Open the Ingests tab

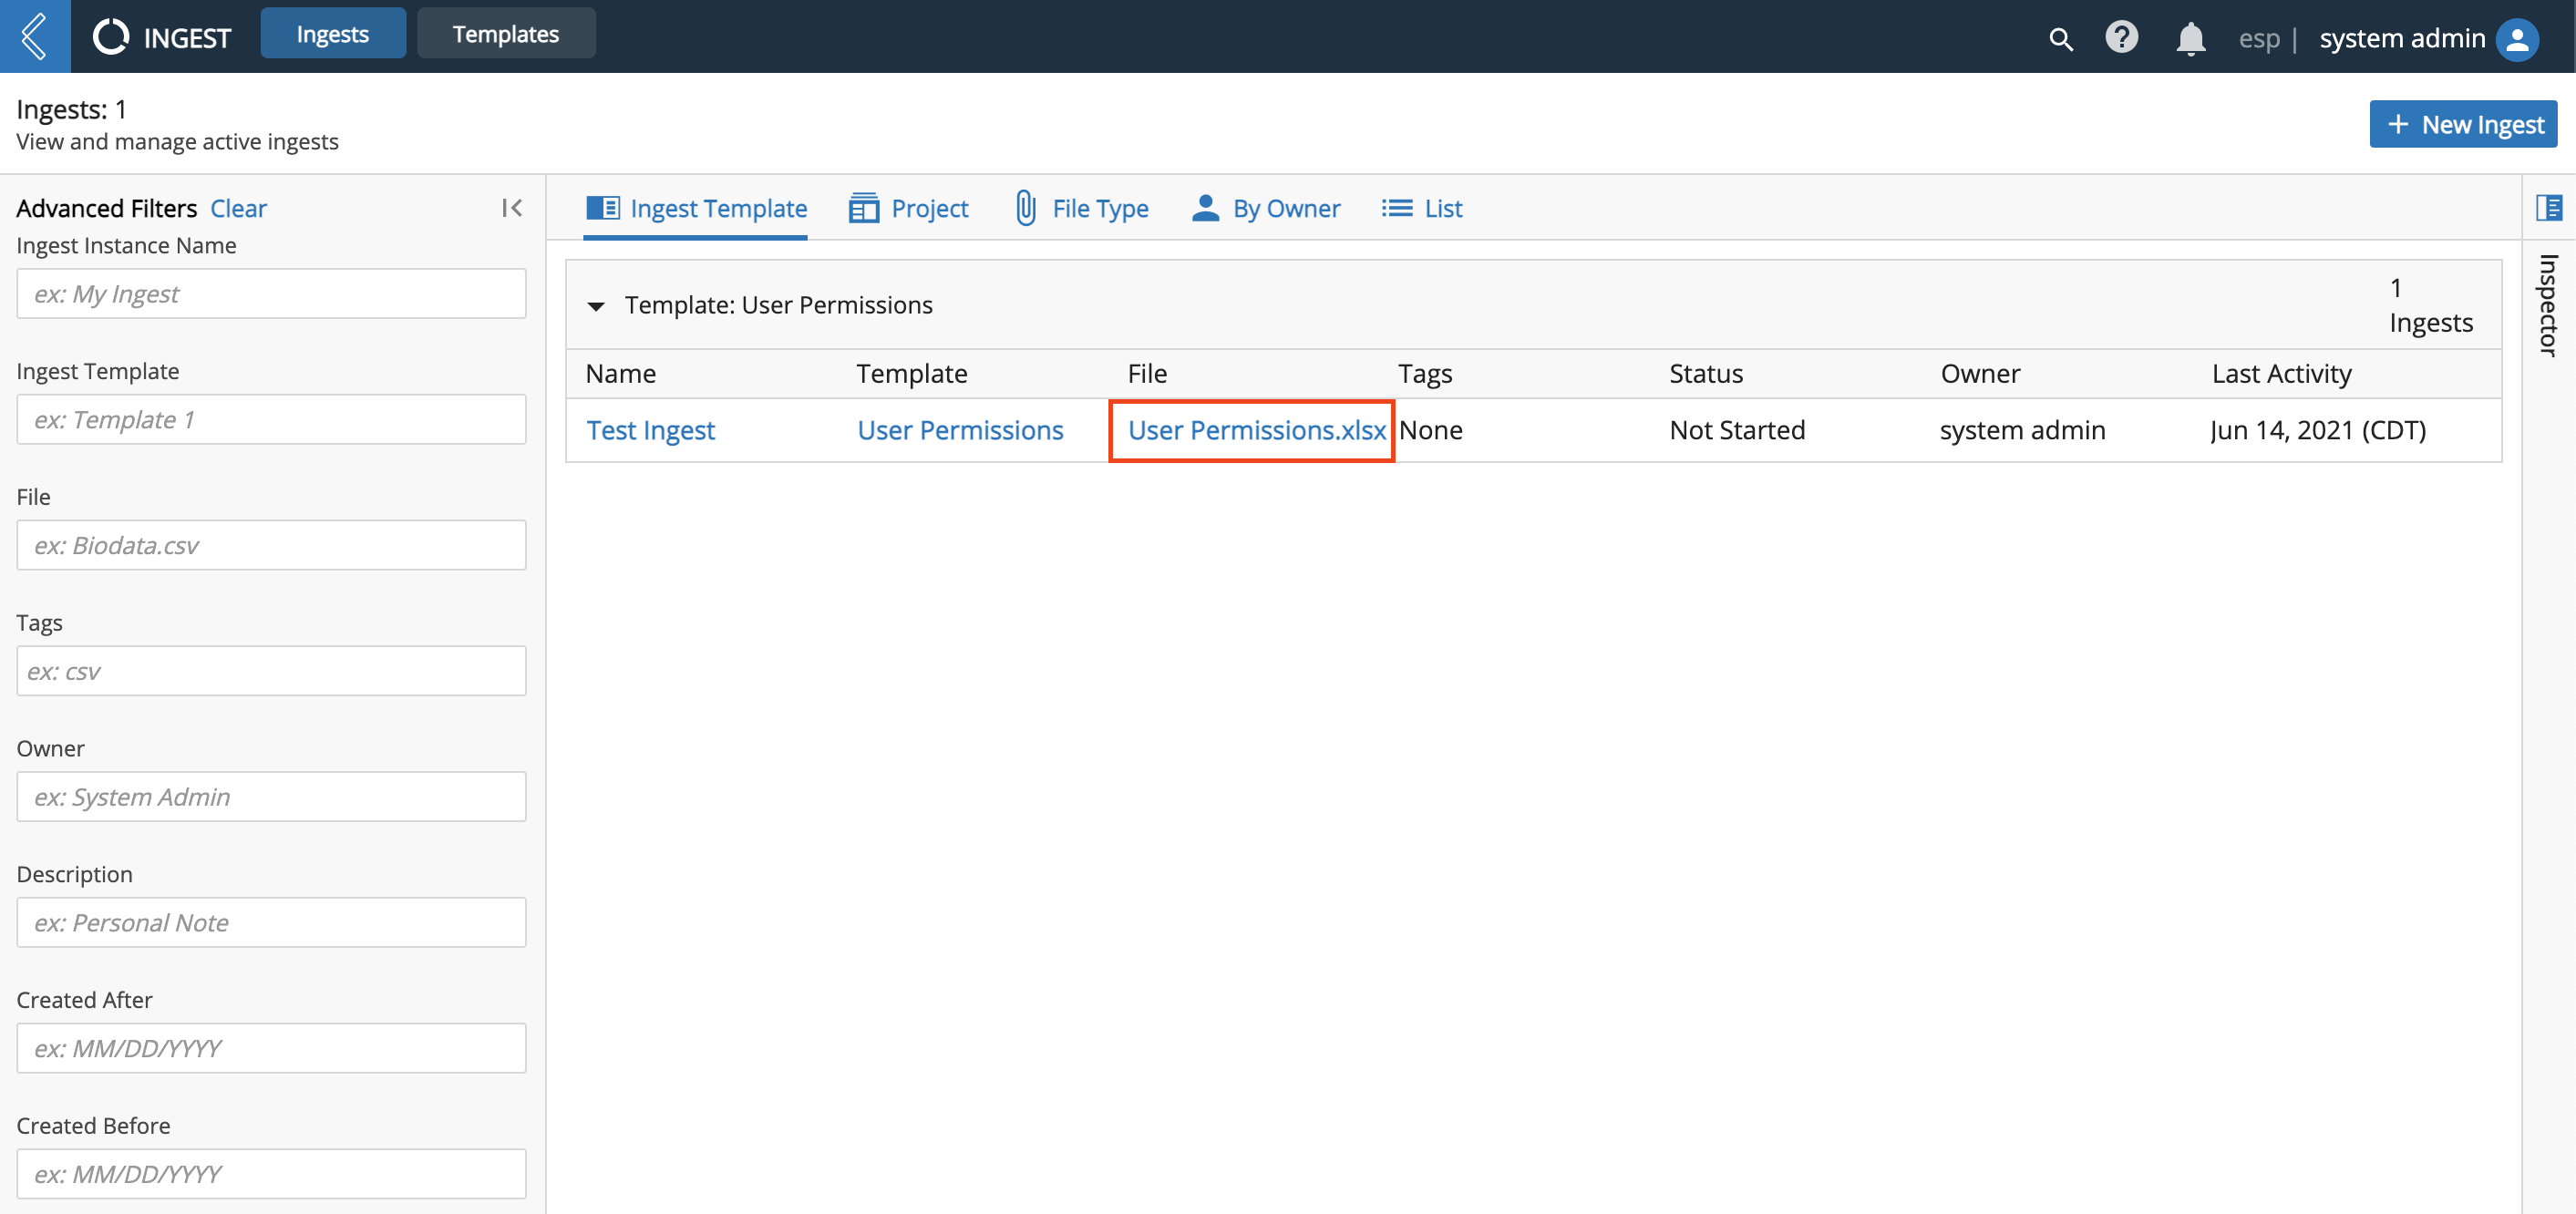pyautogui.click(x=333, y=33)
